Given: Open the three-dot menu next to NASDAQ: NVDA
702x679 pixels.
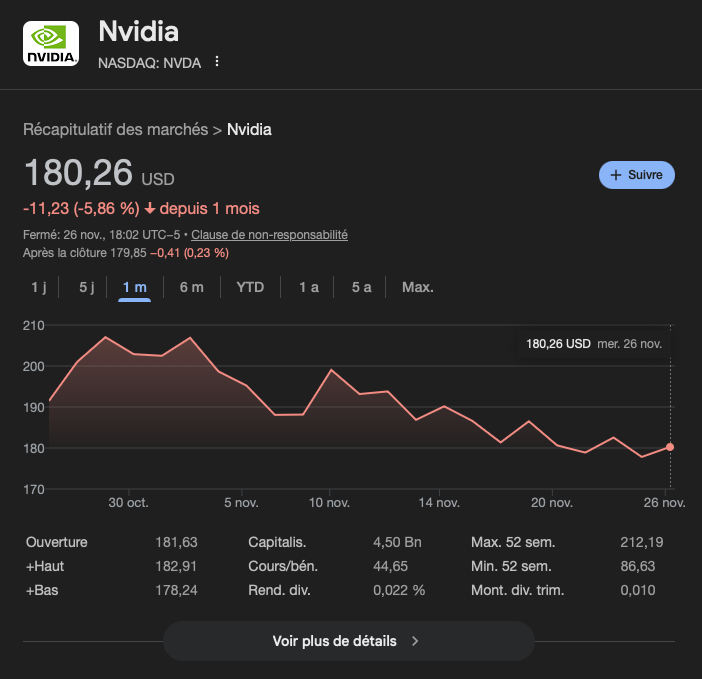Looking at the screenshot, I should (217, 61).
